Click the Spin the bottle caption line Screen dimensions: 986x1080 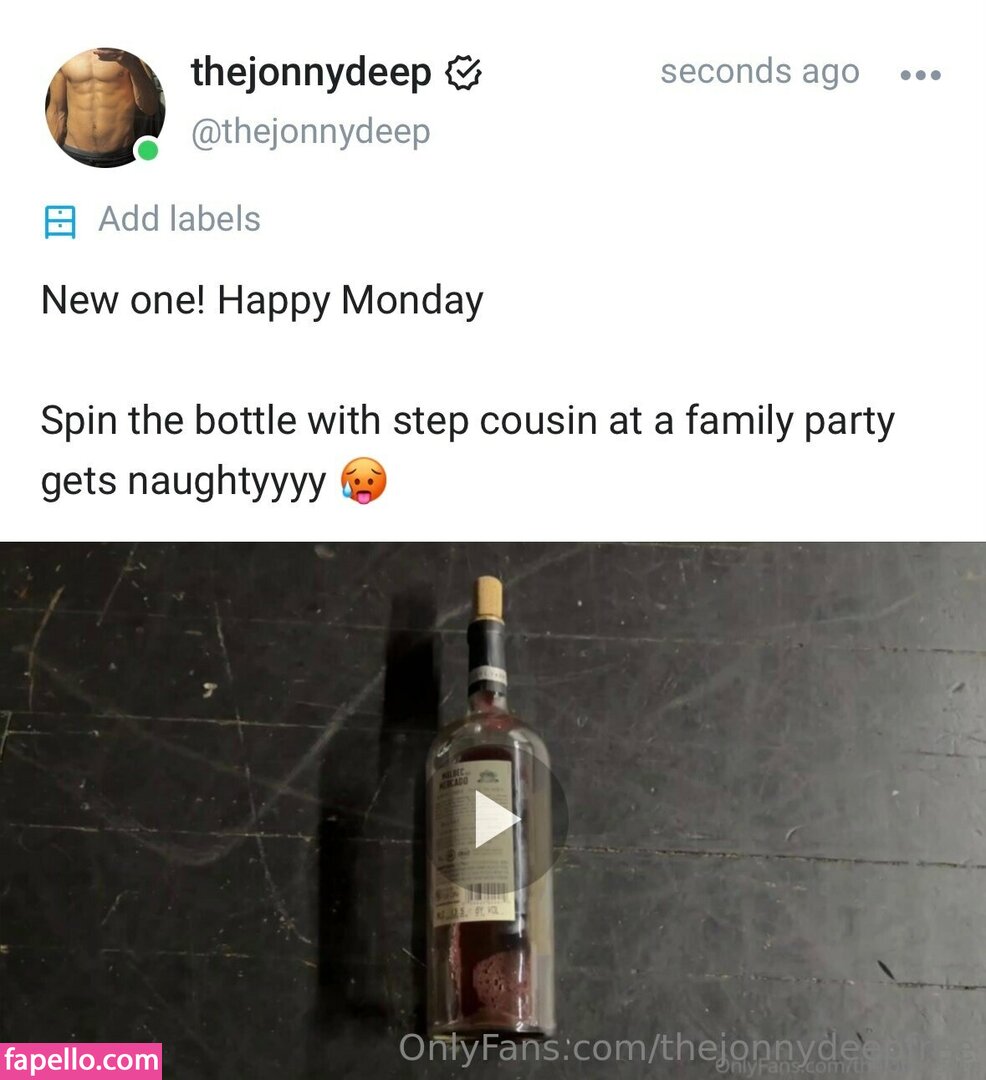(x=468, y=421)
